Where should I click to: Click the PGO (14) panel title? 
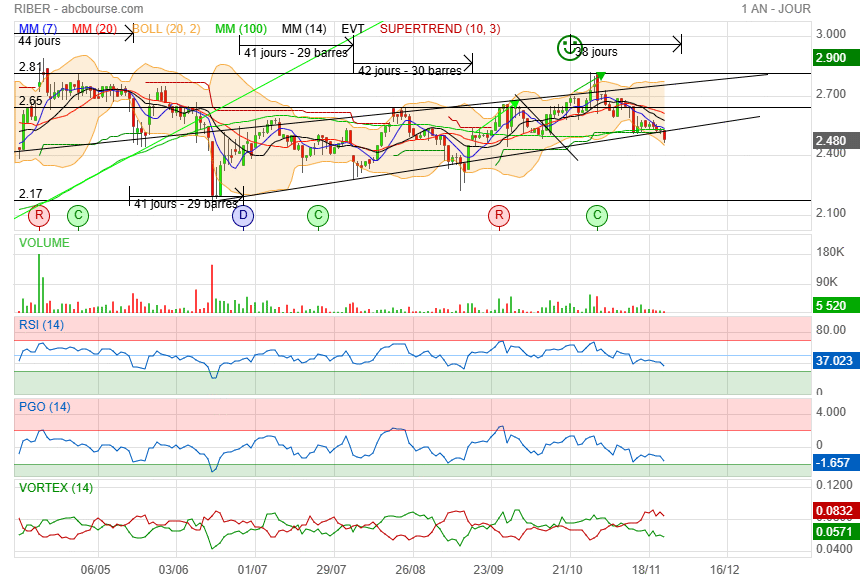pyautogui.click(x=45, y=406)
